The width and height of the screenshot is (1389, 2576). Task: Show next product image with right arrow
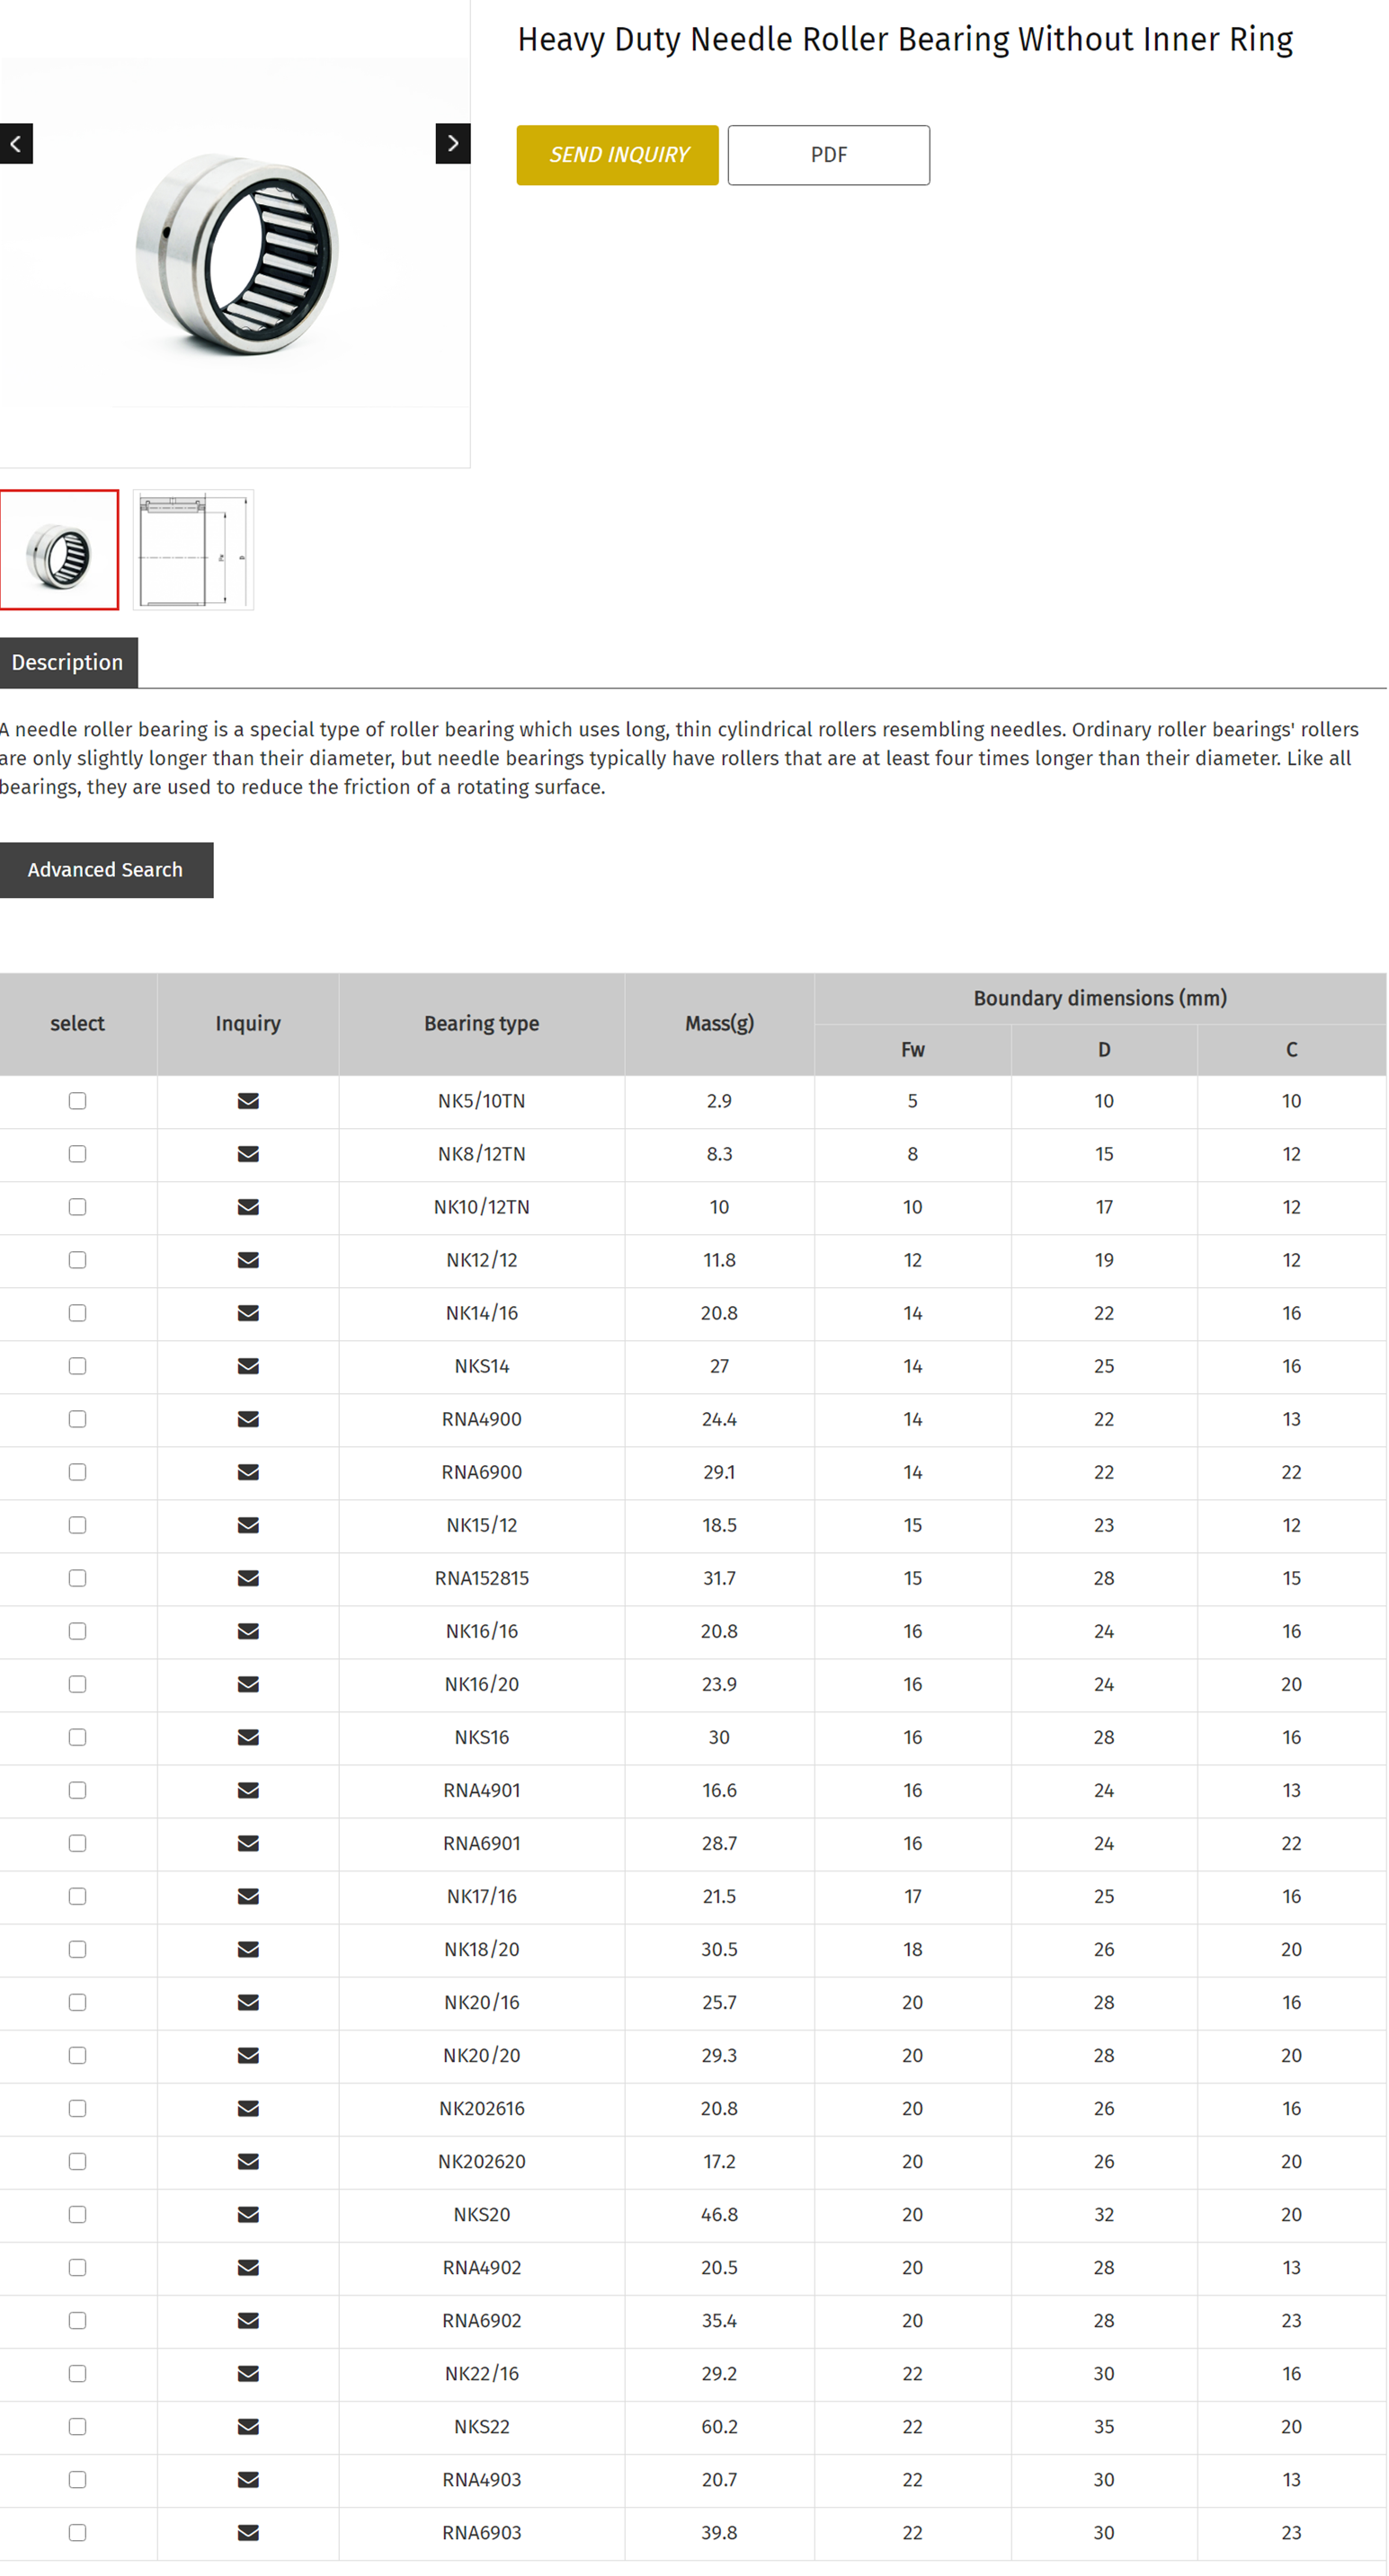(x=453, y=143)
